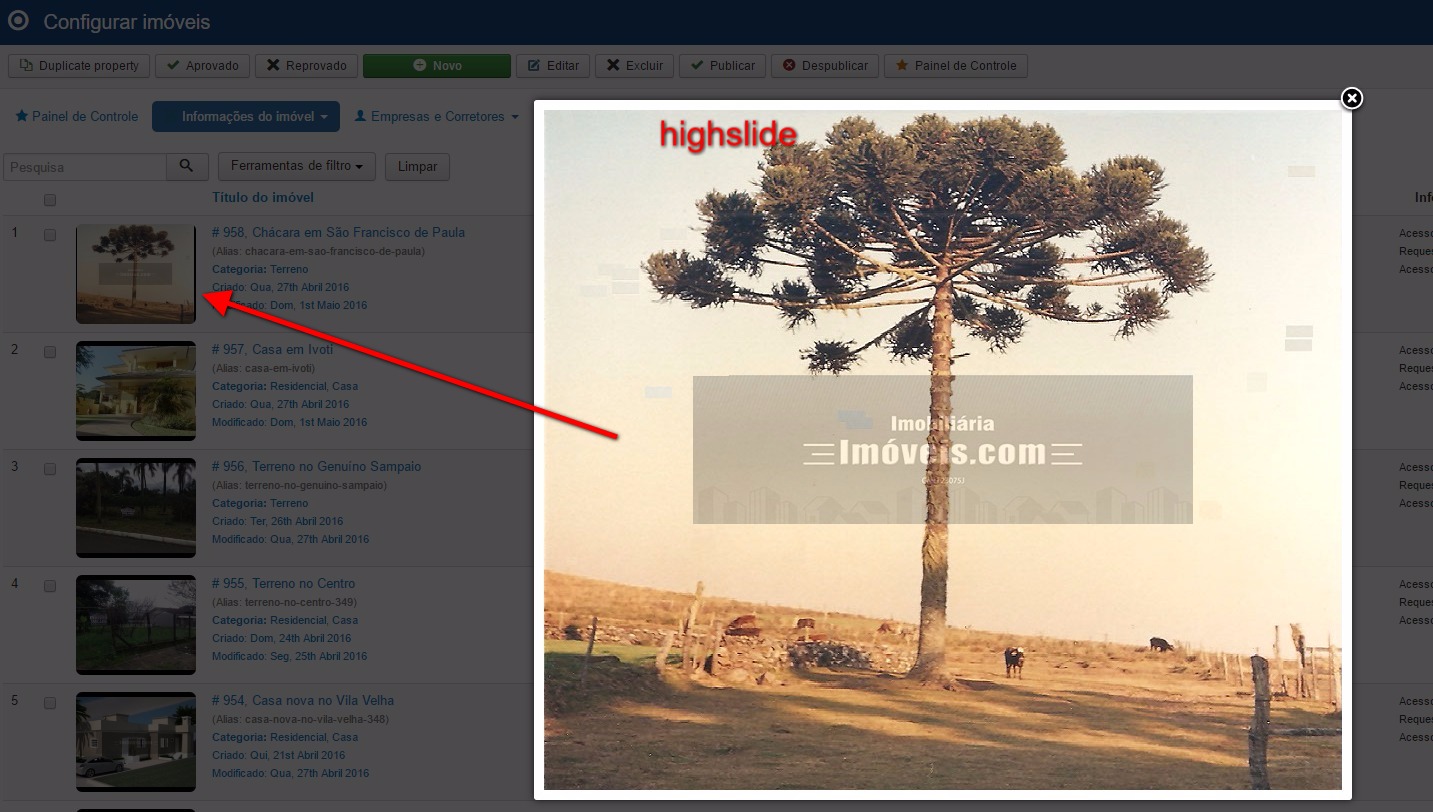The width and height of the screenshot is (1433, 812).
Task: Click the Excluir toolbar button
Action: pyautogui.click(x=634, y=66)
